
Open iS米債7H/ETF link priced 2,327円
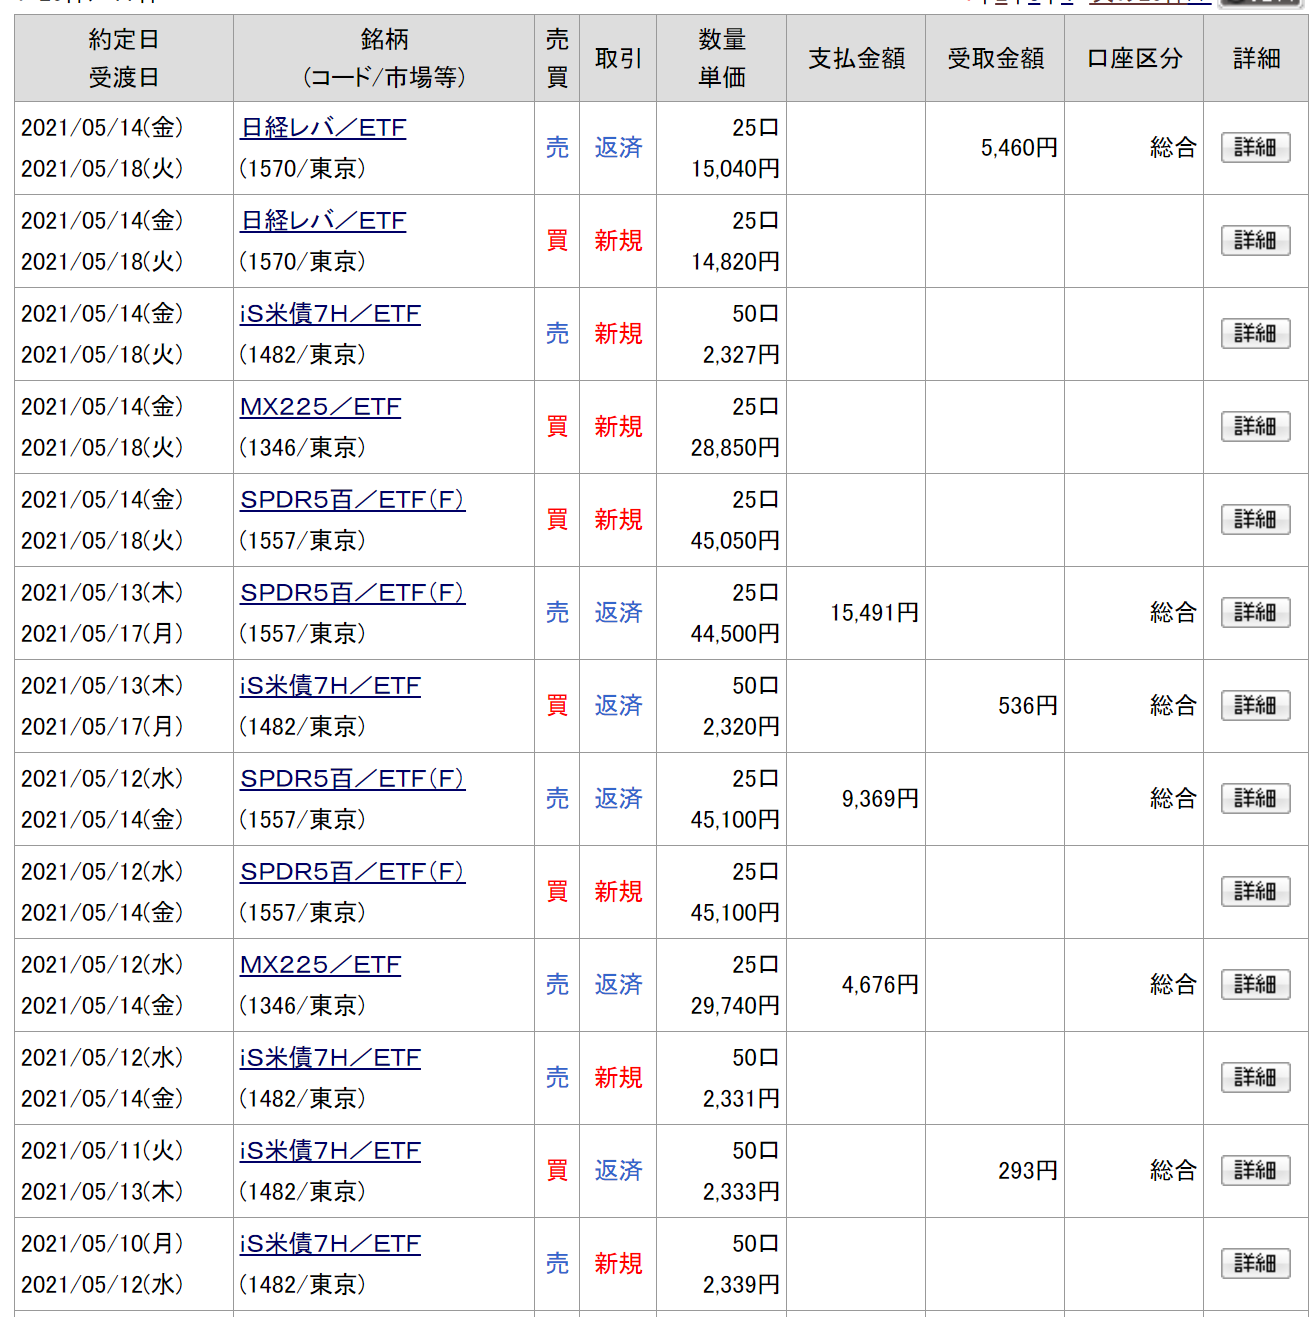pos(330,314)
